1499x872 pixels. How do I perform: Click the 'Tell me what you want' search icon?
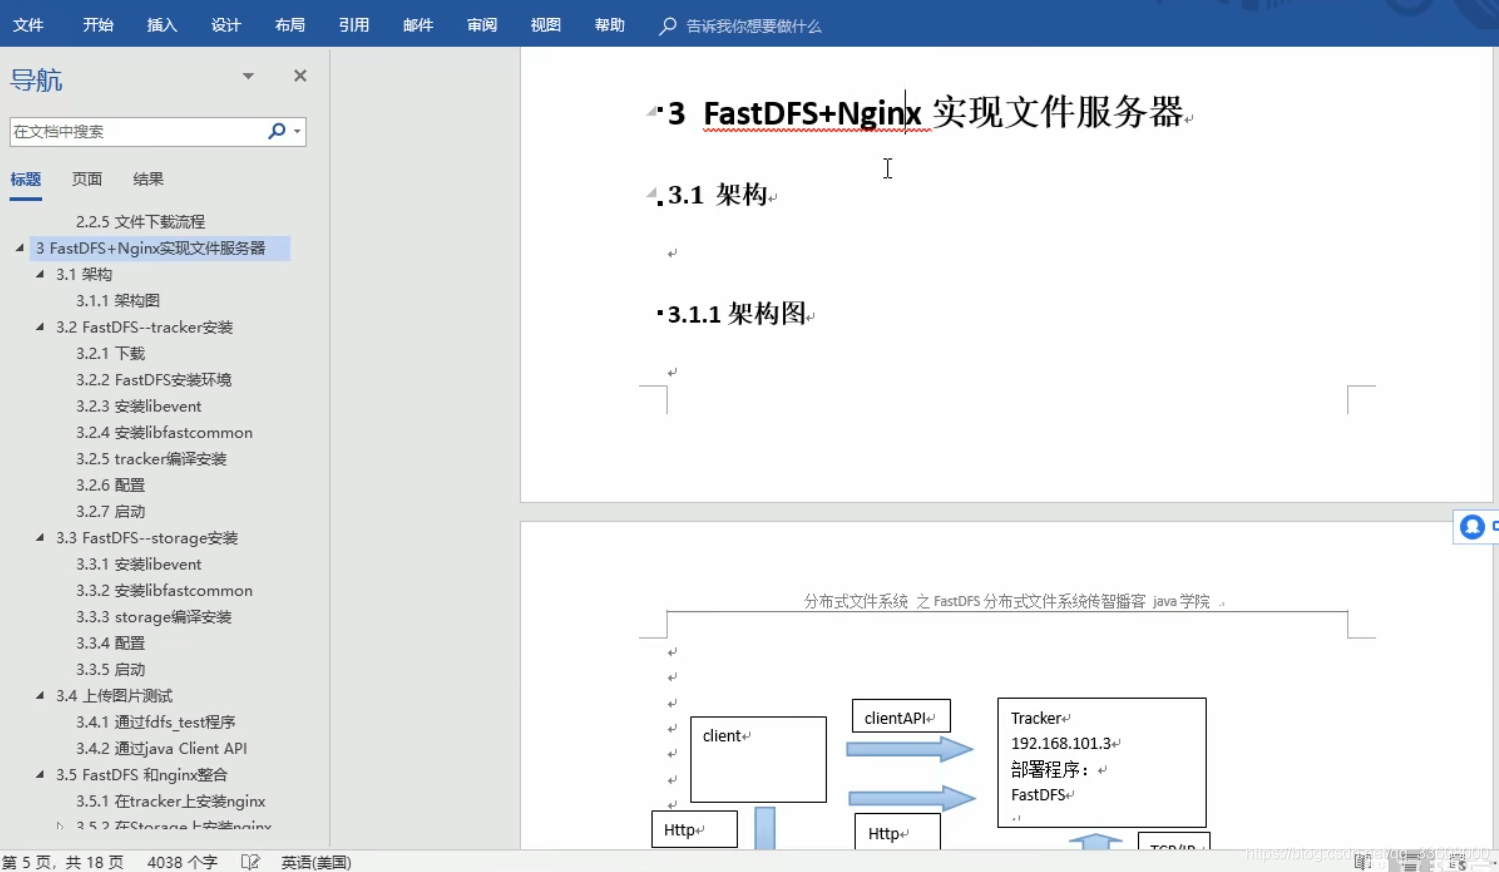tap(668, 26)
